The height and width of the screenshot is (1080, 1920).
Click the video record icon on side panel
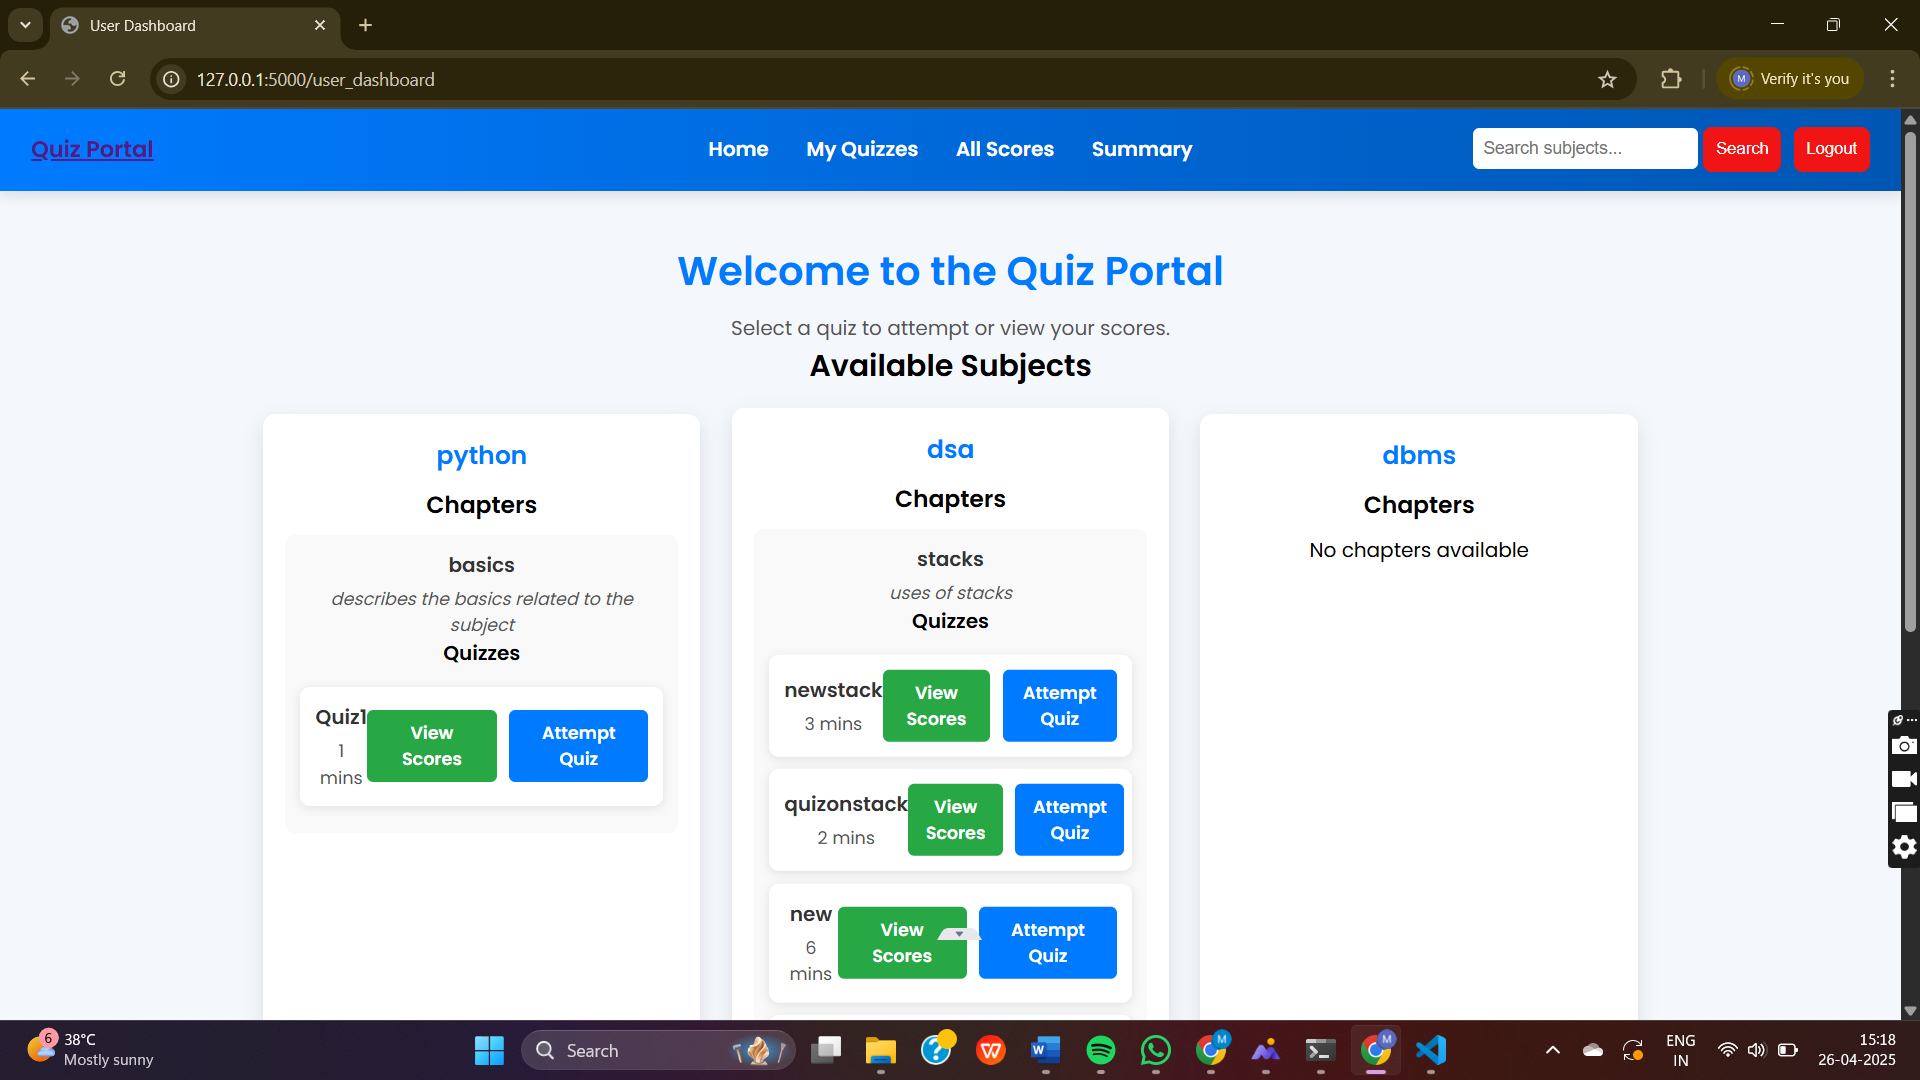(x=1904, y=779)
